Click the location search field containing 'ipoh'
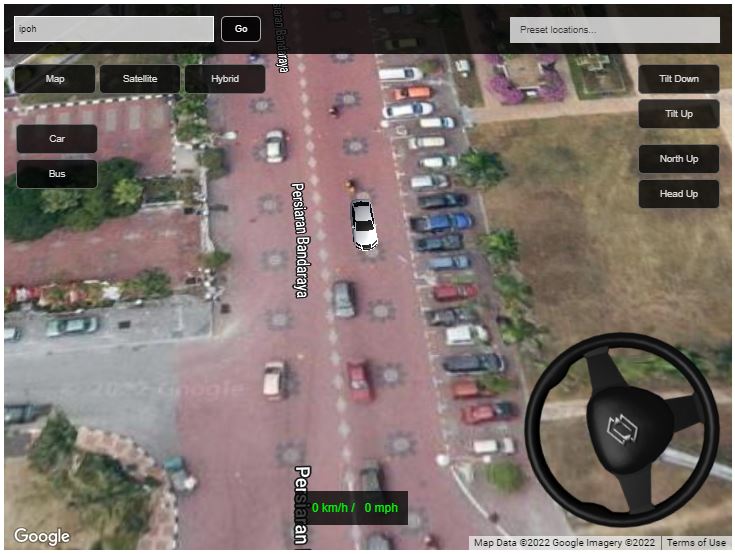Screen dimensions: 735x554 click(x=114, y=29)
